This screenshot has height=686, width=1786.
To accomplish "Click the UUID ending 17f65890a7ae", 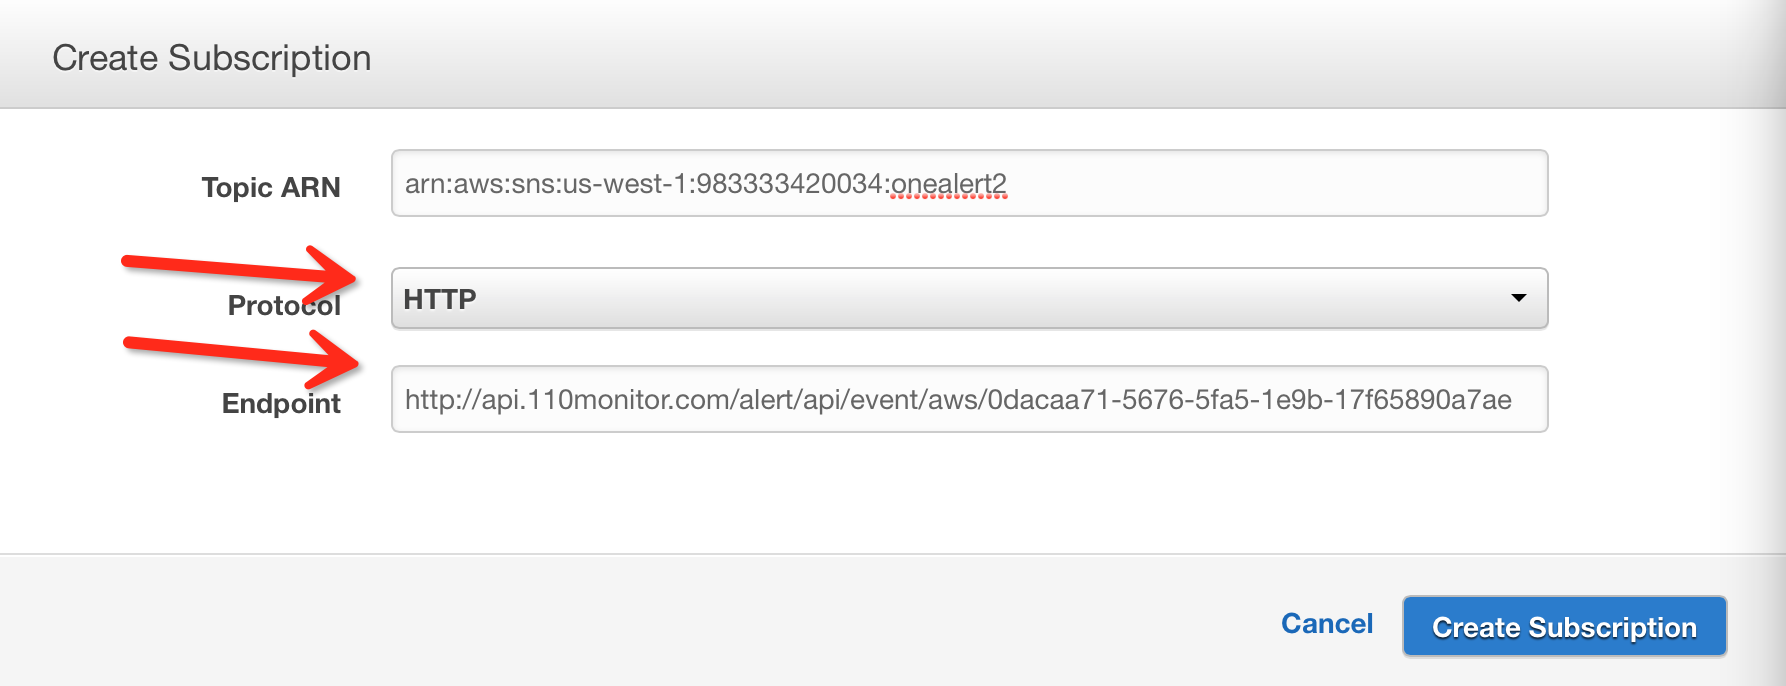I will coord(1250,400).
